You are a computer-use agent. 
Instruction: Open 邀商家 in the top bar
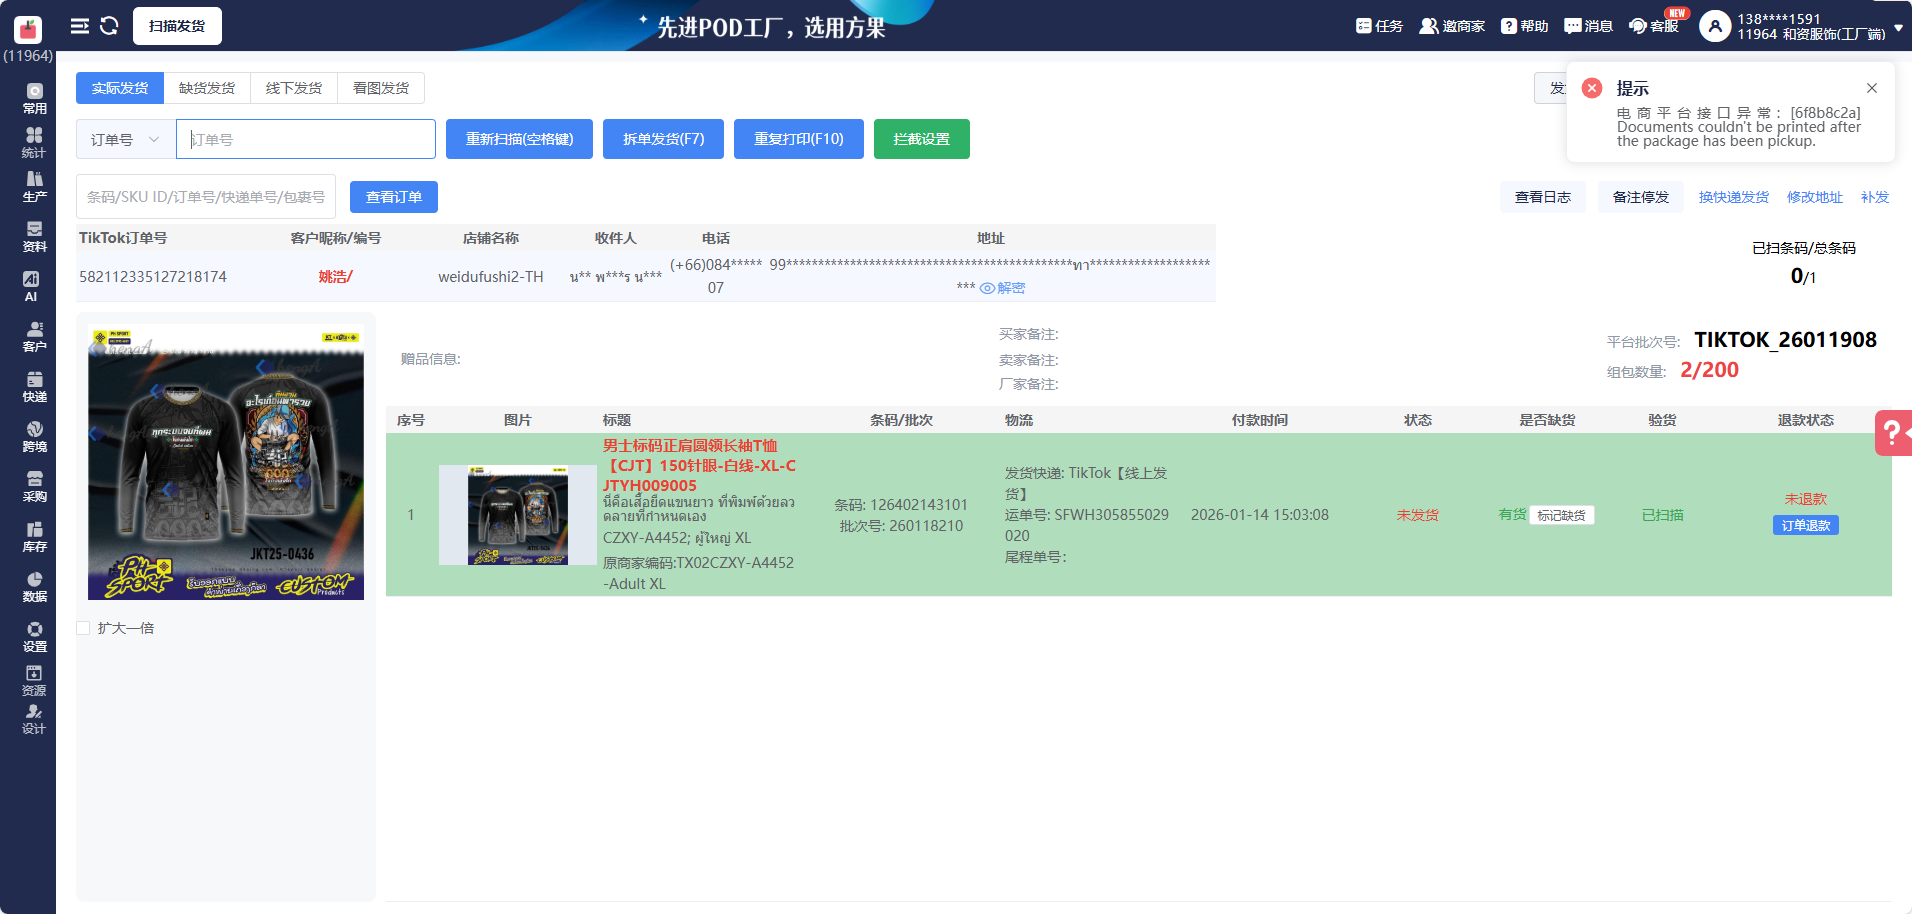(x=1452, y=26)
